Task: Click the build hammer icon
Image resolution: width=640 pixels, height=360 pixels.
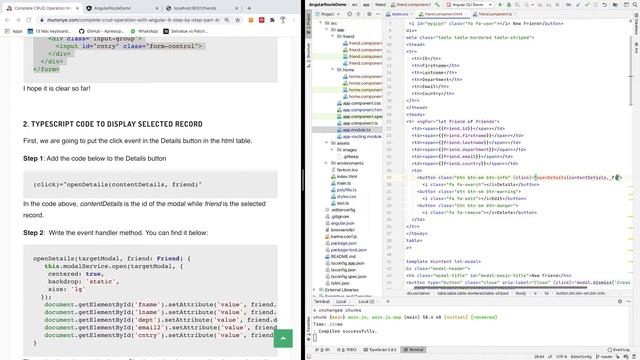Action: [x=437, y=4]
